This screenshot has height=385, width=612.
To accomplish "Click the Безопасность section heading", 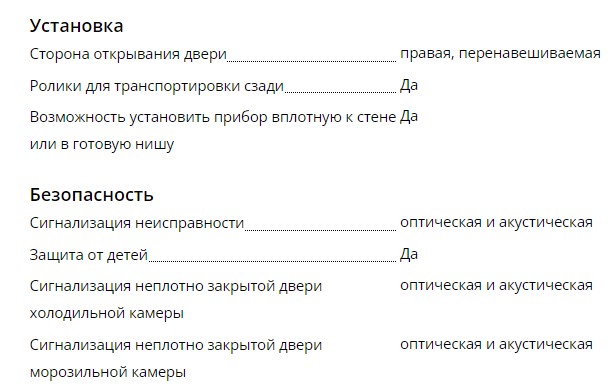I will (91, 194).
